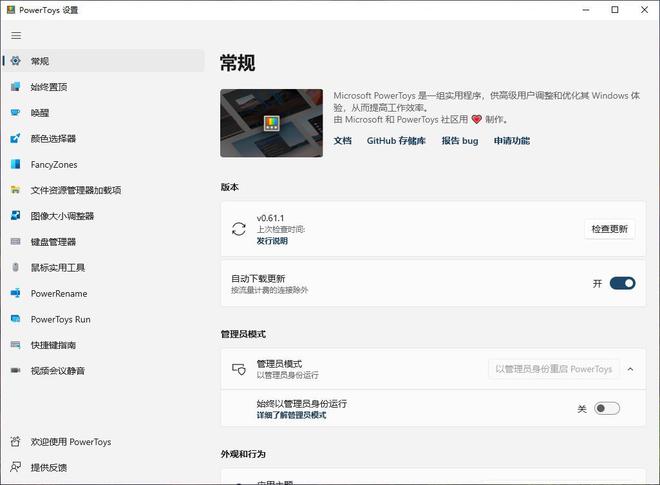The image size is (660, 485).
Task: Click the shield icon beside 管理员模式
Action: coord(239,369)
